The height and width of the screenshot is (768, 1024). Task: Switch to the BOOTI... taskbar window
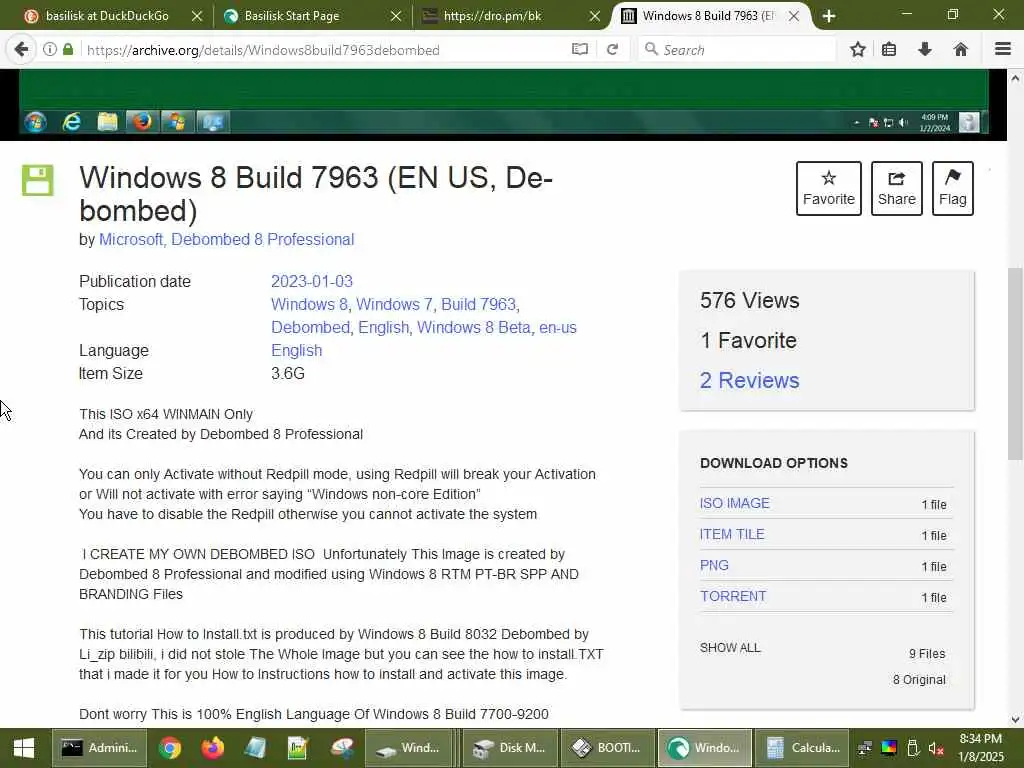[607, 748]
